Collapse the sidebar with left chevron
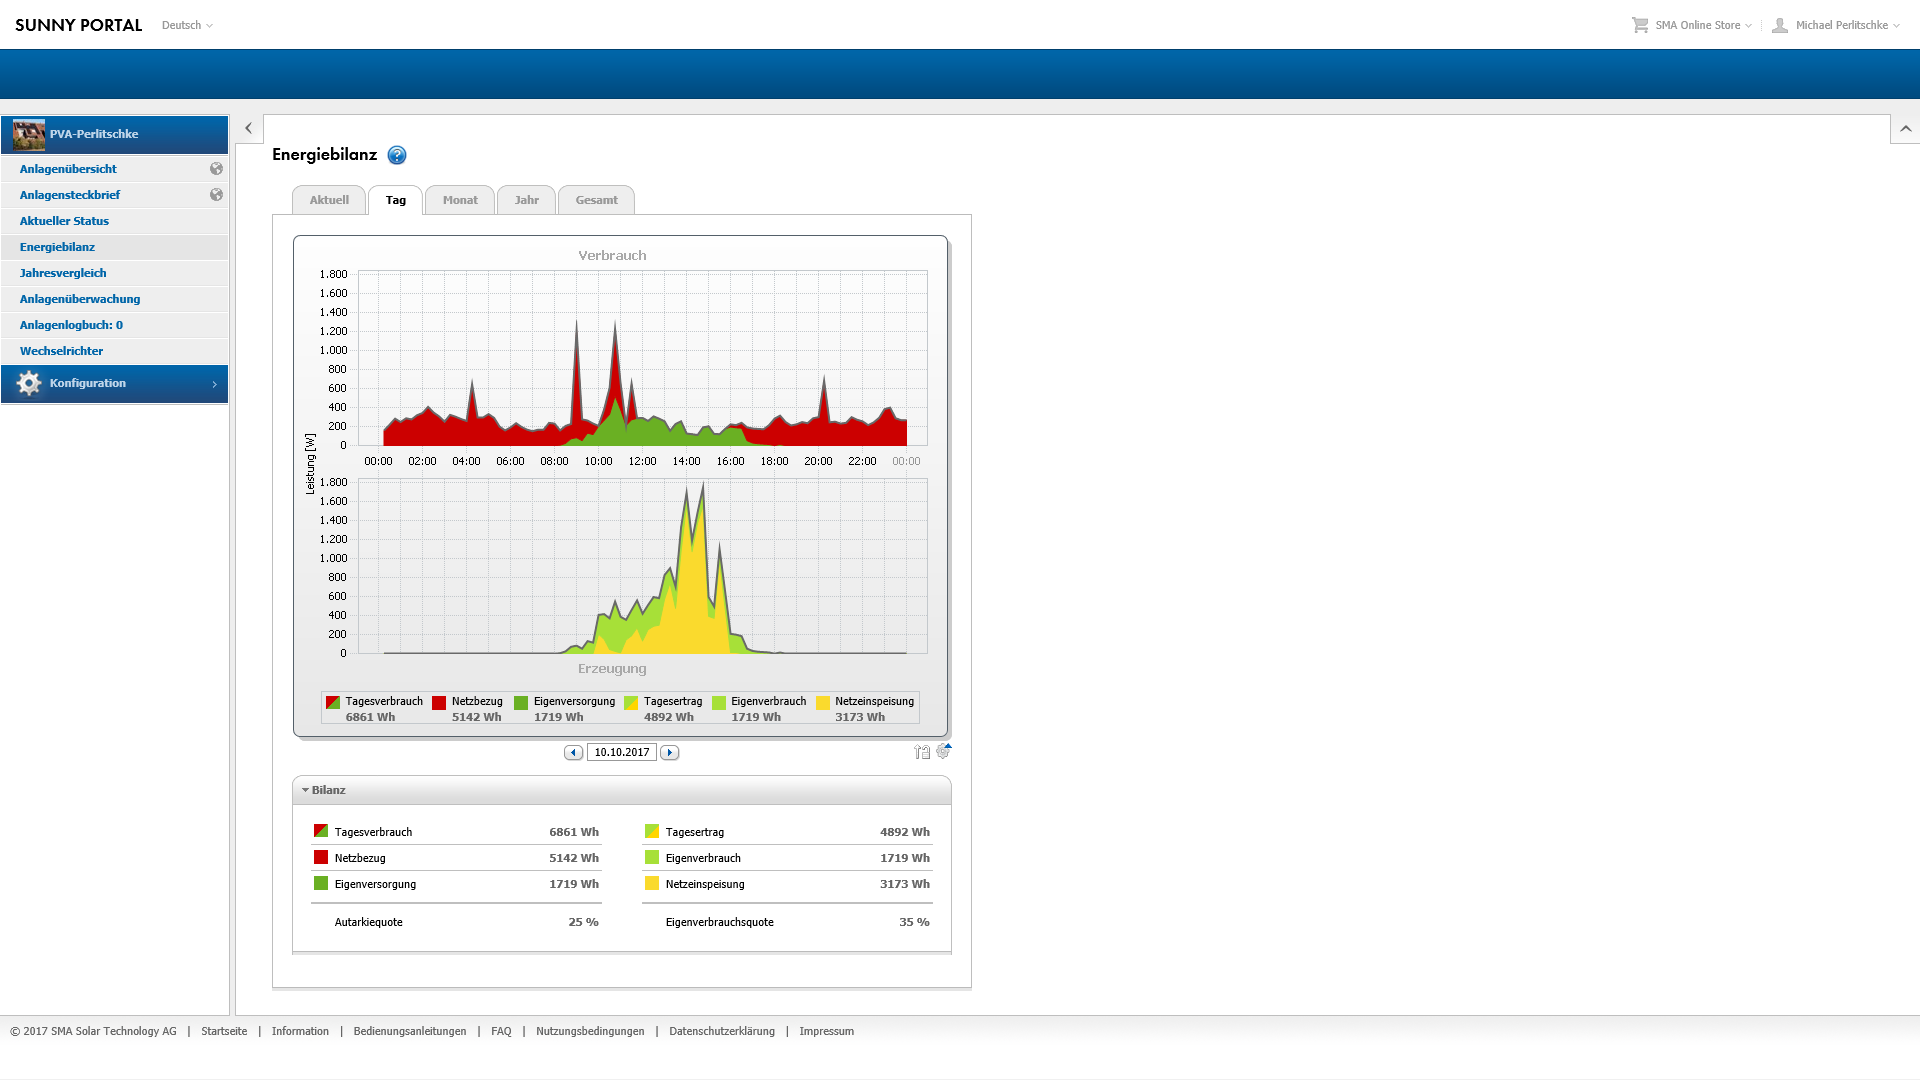The image size is (1920, 1080). [x=249, y=128]
